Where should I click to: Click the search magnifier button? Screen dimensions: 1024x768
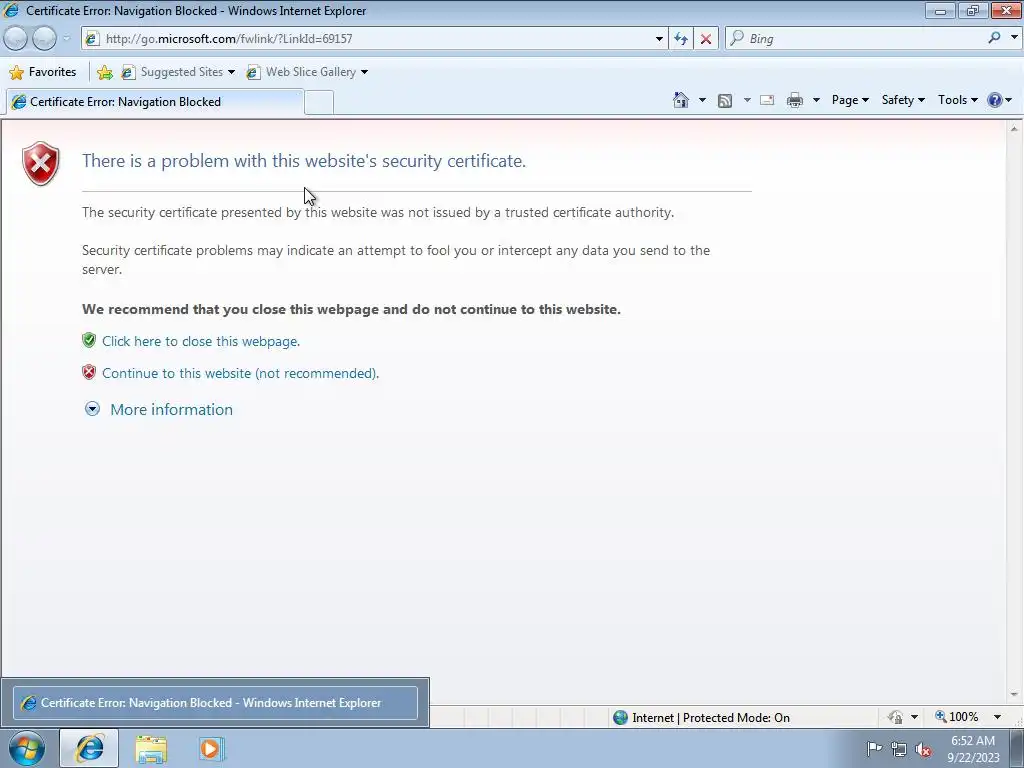tap(994, 38)
